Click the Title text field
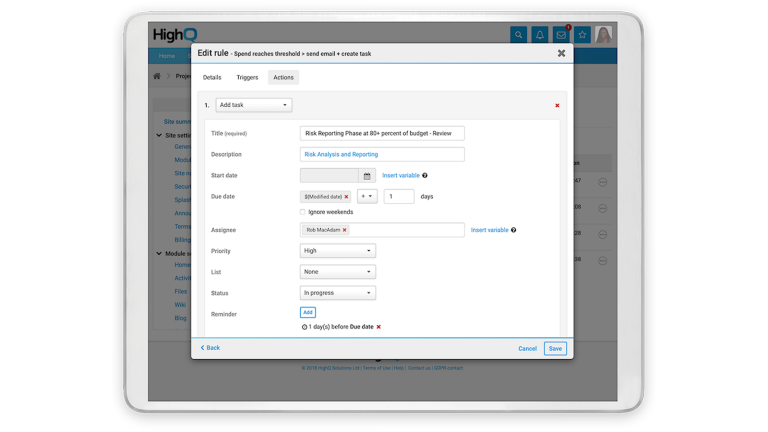This screenshot has width=768, height=432. coord(382,133)
